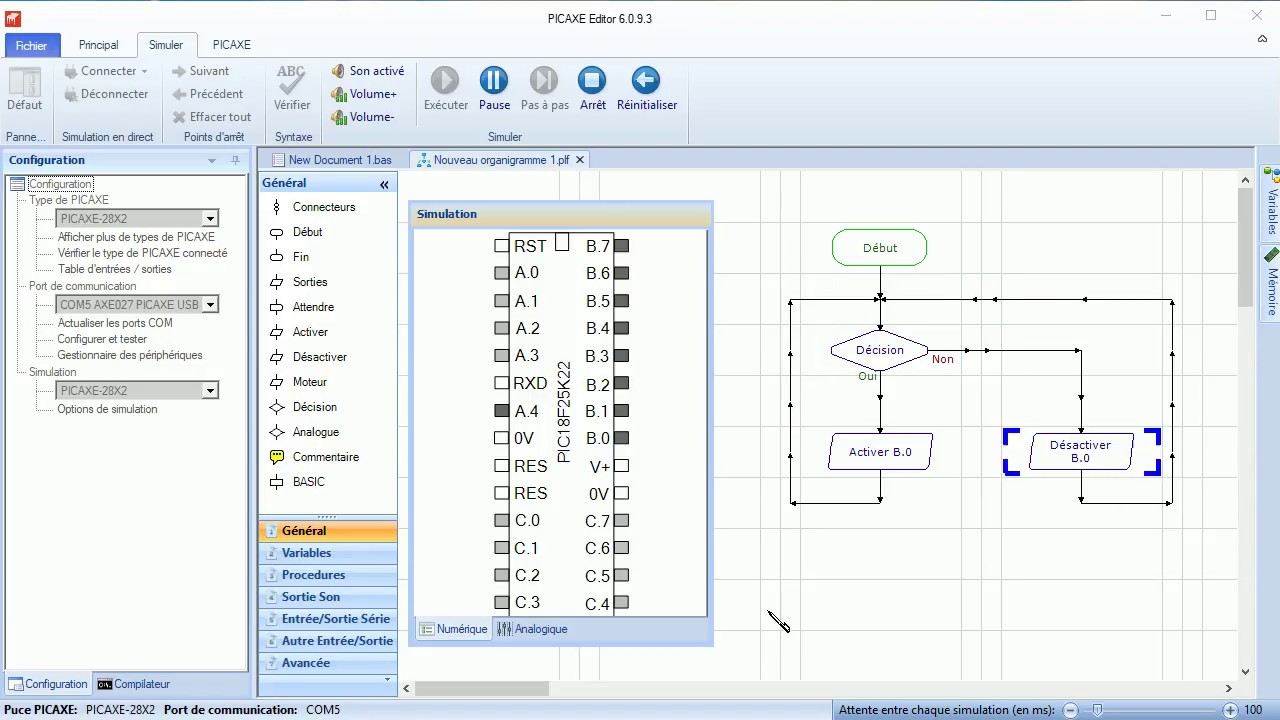Viewport: 1280px width, 720px height.
Task: Reset simulation with Réinitialiser
Action: [x=646, y=88]
